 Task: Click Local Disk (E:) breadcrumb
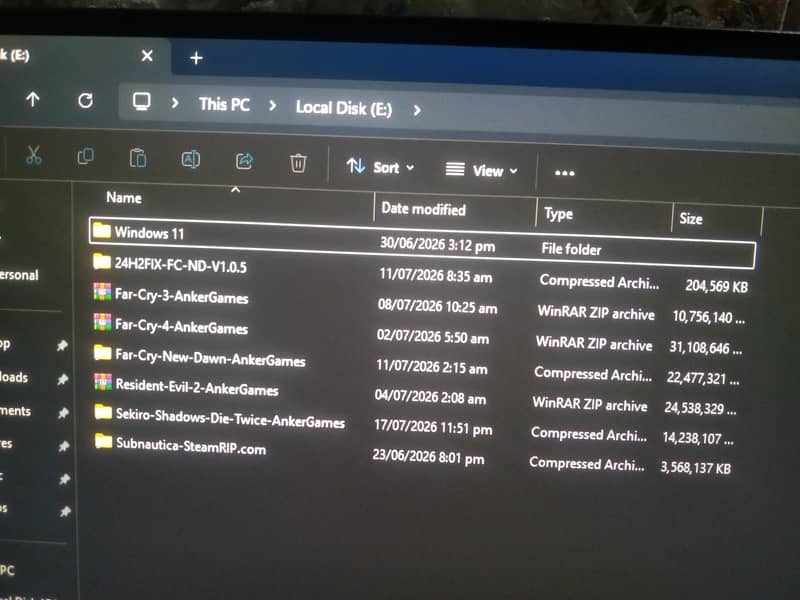tap(344, 108)
